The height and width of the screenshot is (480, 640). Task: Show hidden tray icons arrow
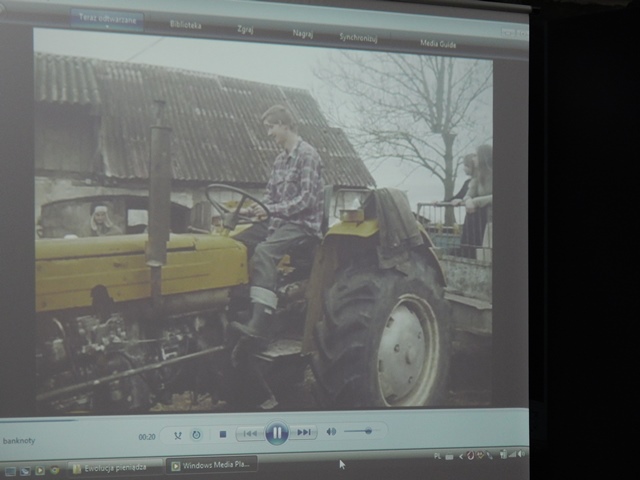[461, 456]
